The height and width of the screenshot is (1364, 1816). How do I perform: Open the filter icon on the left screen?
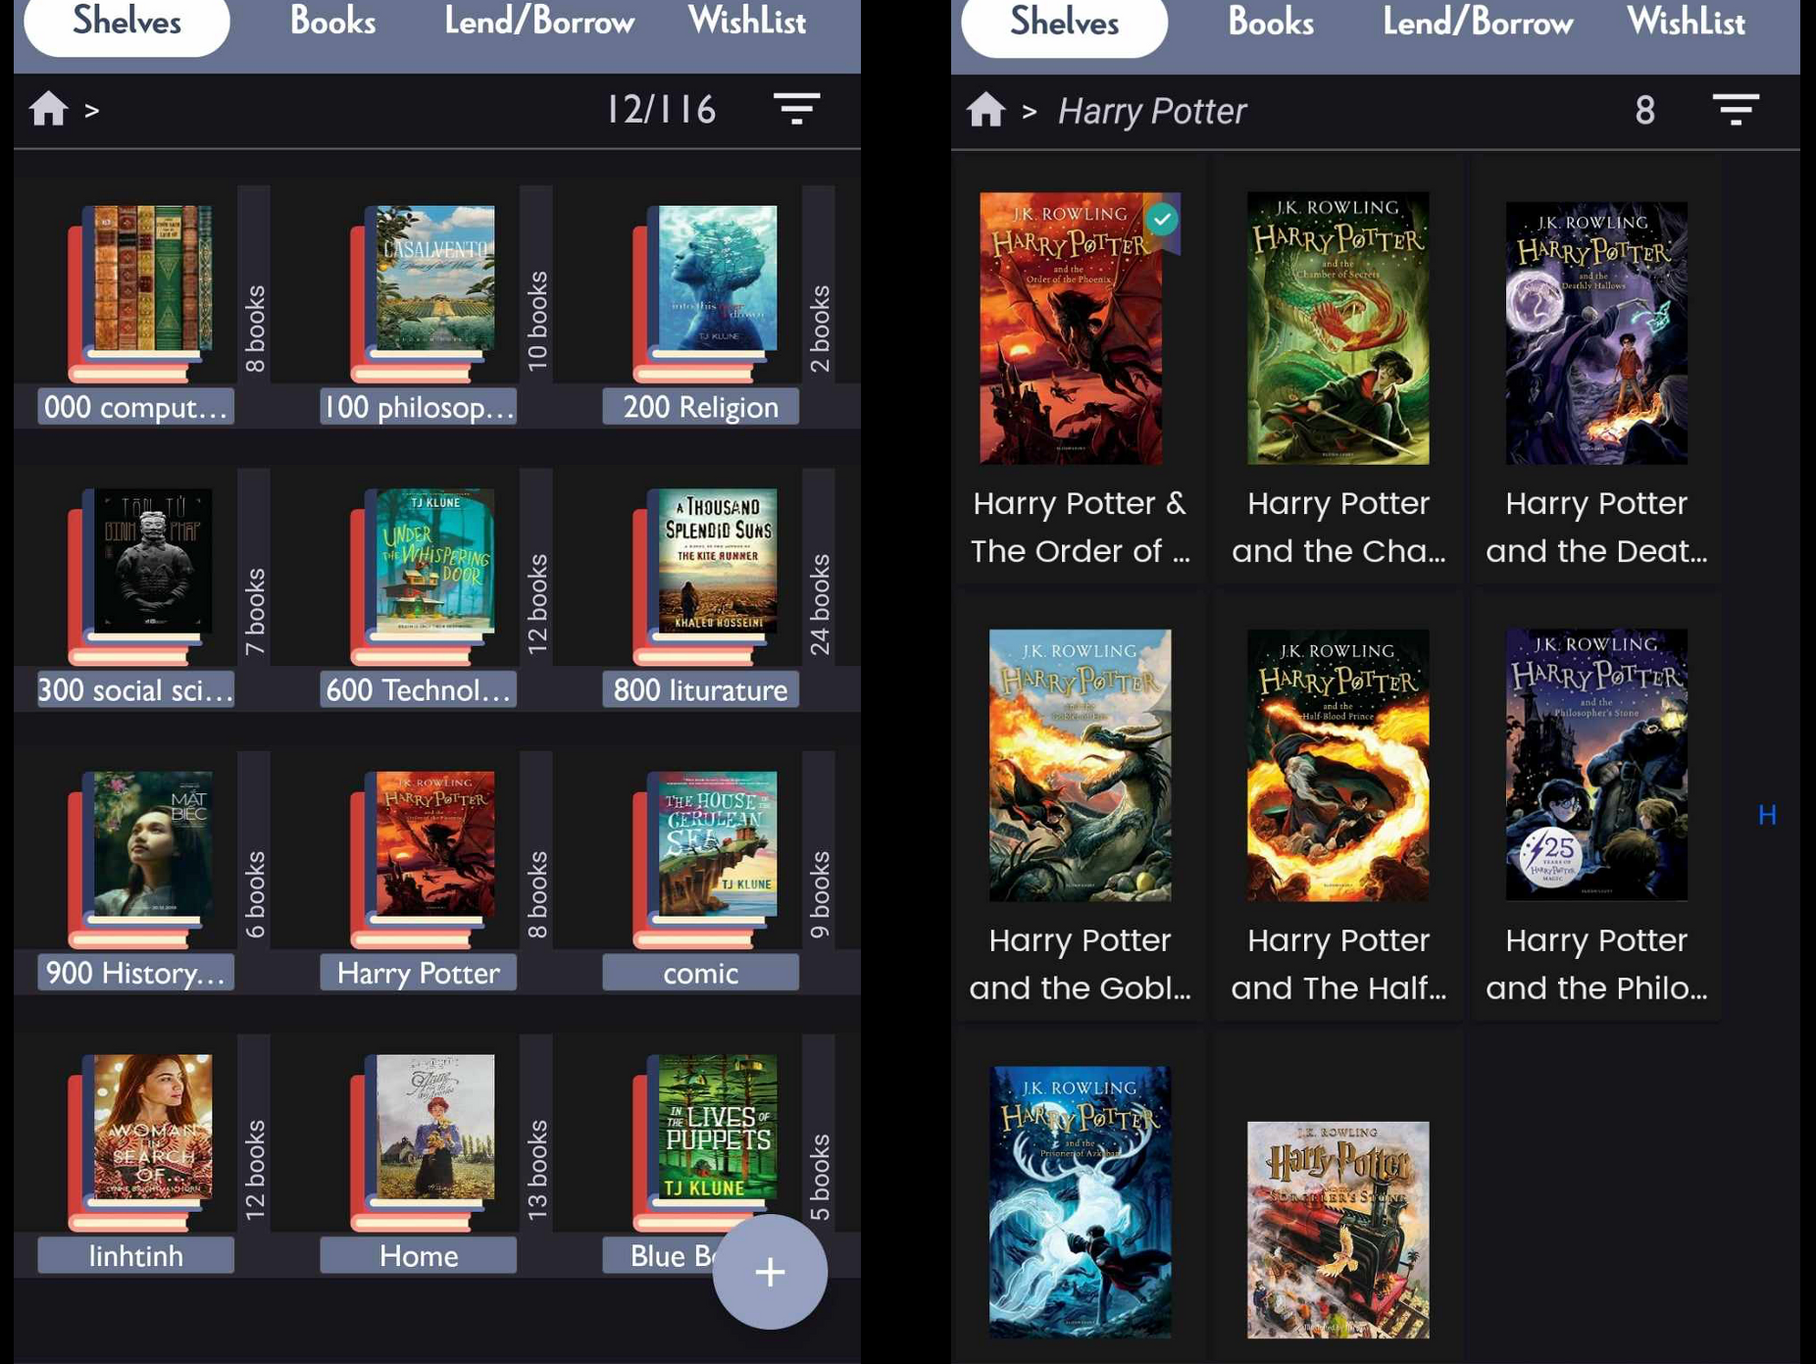tap(796, 108)
